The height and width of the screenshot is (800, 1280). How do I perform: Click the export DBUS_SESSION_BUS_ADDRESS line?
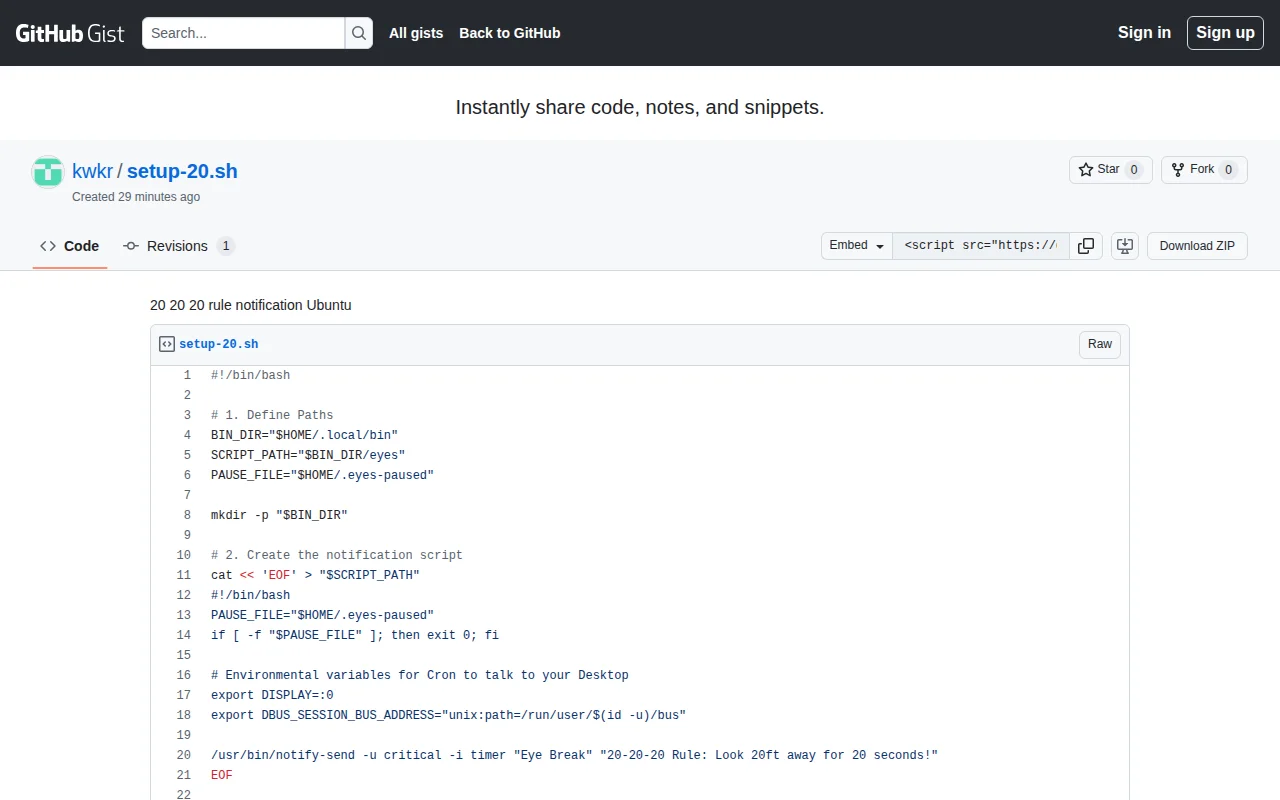[x=448, y=715]
